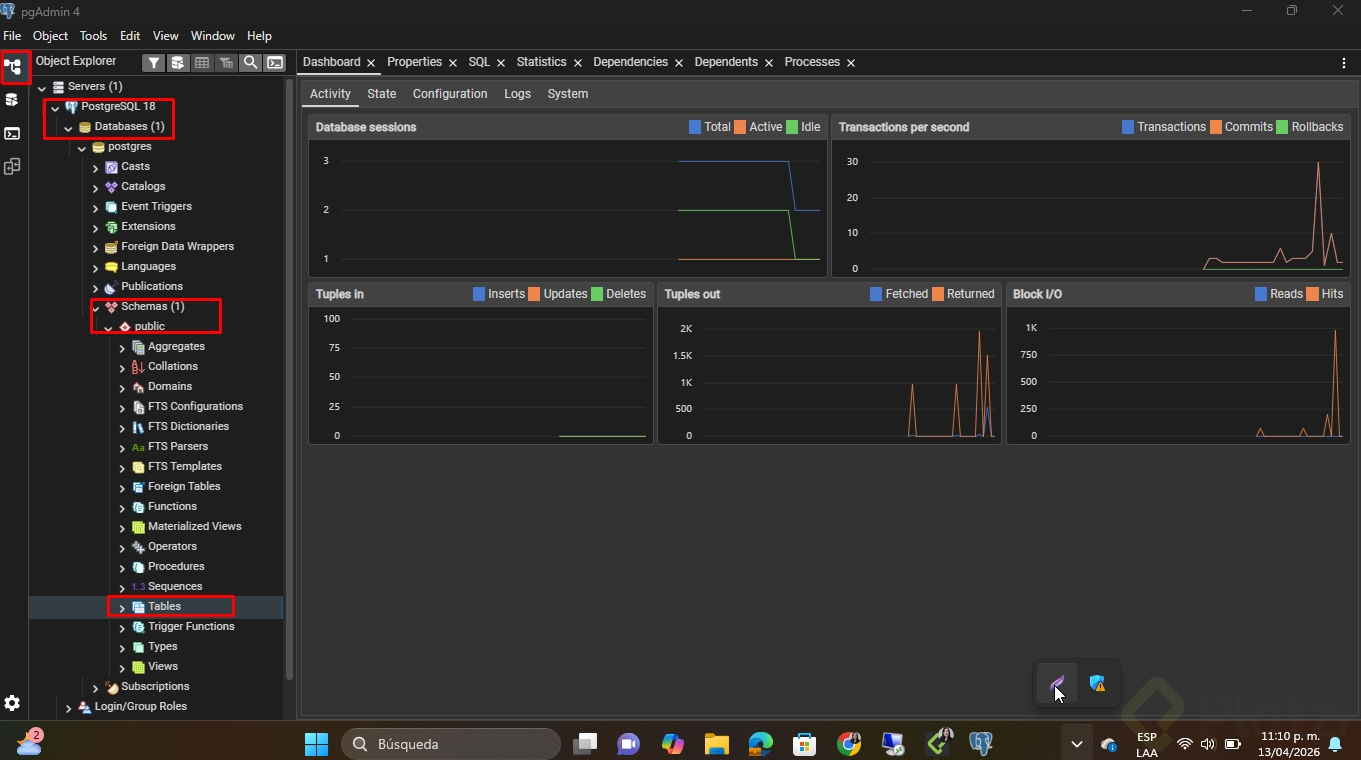This screenshot has width=1361, height=760.
Task: Open the Object Explorer sidebar icon
Action: pyautogui.click(x=13, y=67)
